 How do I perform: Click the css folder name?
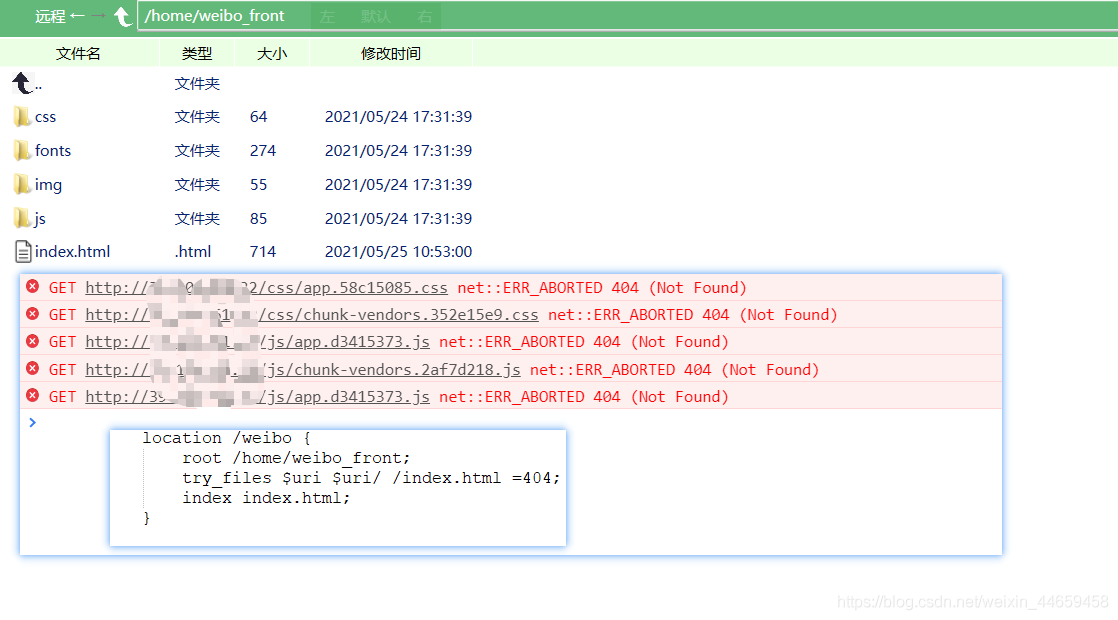pos(45,117)
